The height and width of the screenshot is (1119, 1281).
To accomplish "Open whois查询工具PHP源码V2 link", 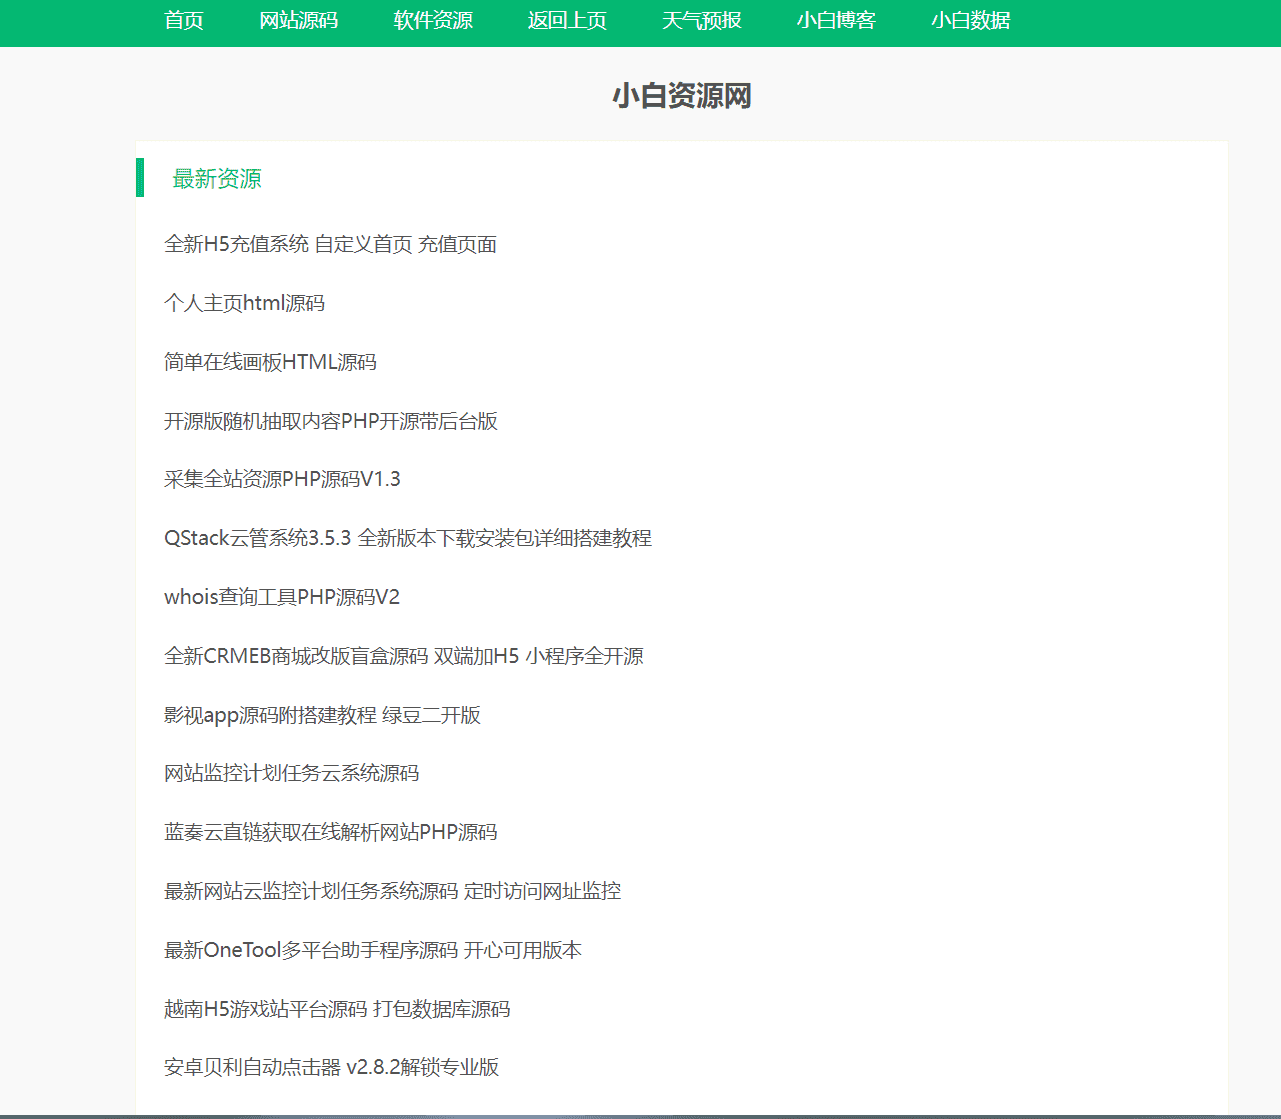I will (282, 597).
